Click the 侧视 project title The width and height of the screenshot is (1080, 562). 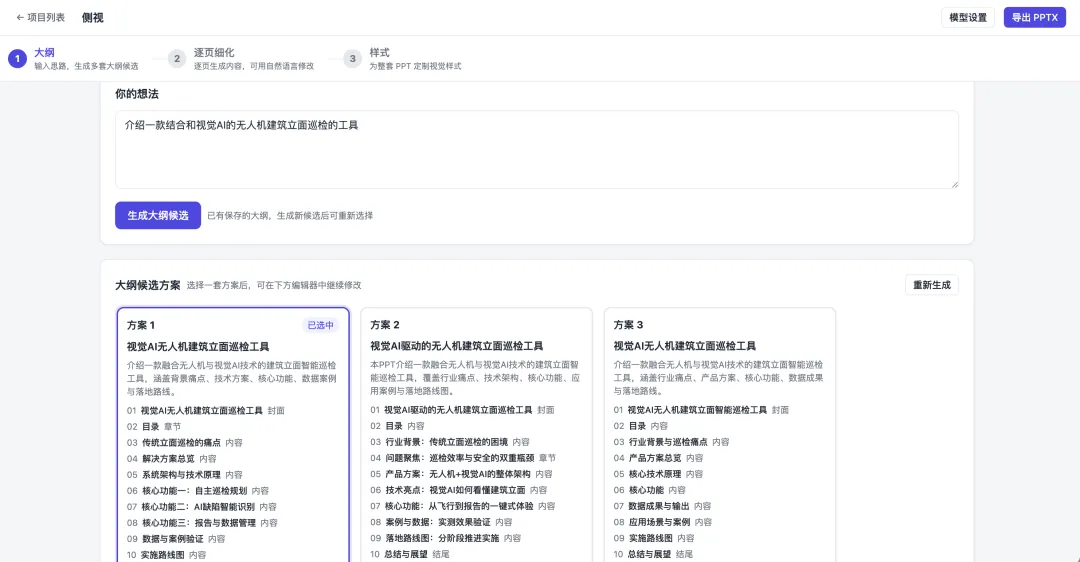pyautogui.click(x=92, y=17)
